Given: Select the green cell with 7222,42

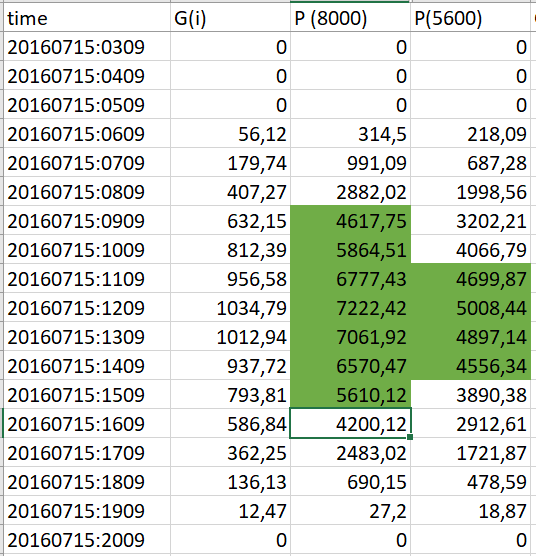Looking at the screenshot, I should (350, 307).
